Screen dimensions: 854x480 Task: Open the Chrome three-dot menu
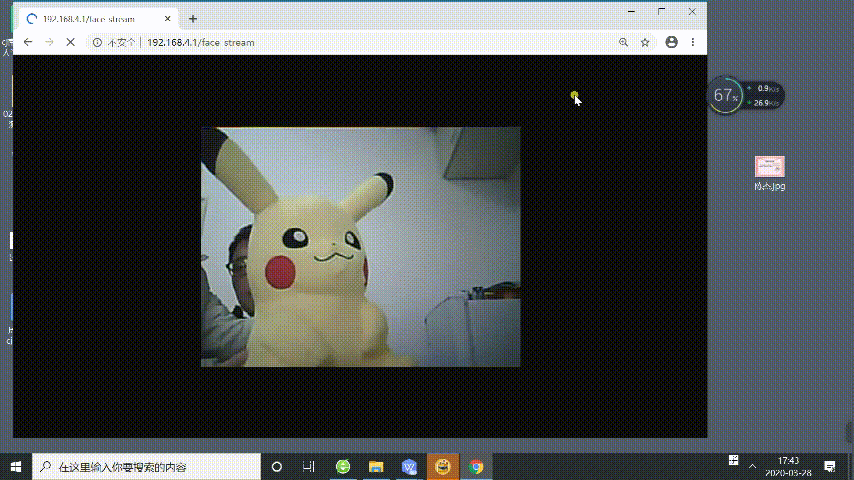(693, 42)
